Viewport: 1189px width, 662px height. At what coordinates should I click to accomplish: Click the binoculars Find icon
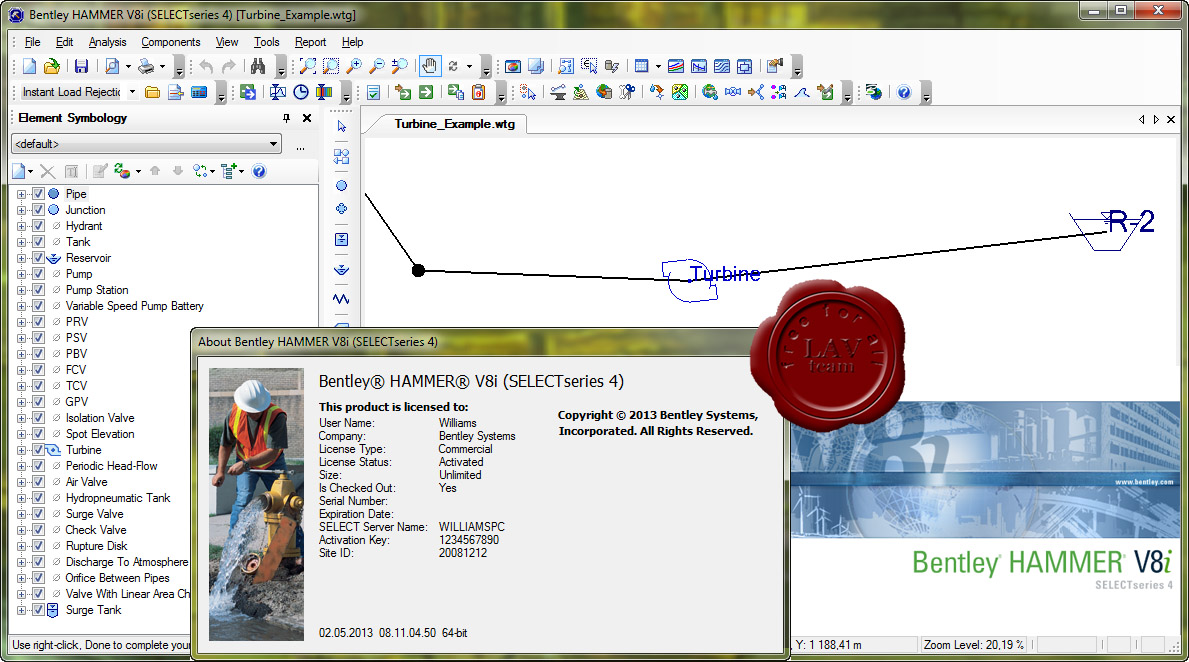click(258, 67)
